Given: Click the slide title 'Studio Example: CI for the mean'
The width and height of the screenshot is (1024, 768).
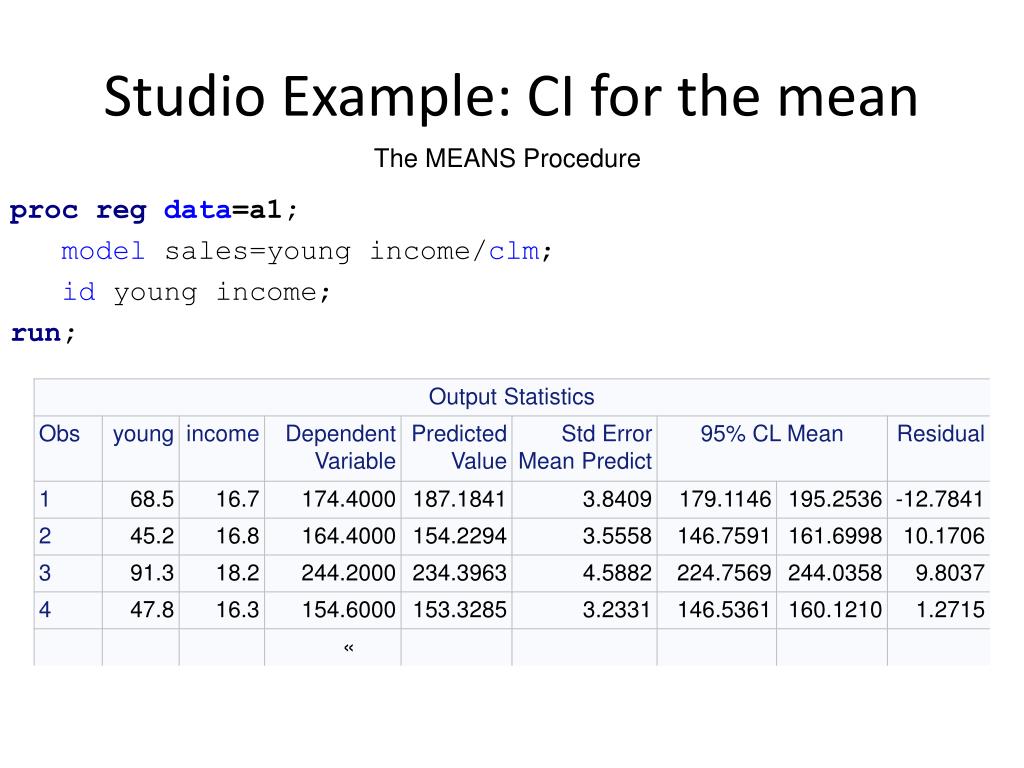Looking at the screenshot, I should (511, 97).
